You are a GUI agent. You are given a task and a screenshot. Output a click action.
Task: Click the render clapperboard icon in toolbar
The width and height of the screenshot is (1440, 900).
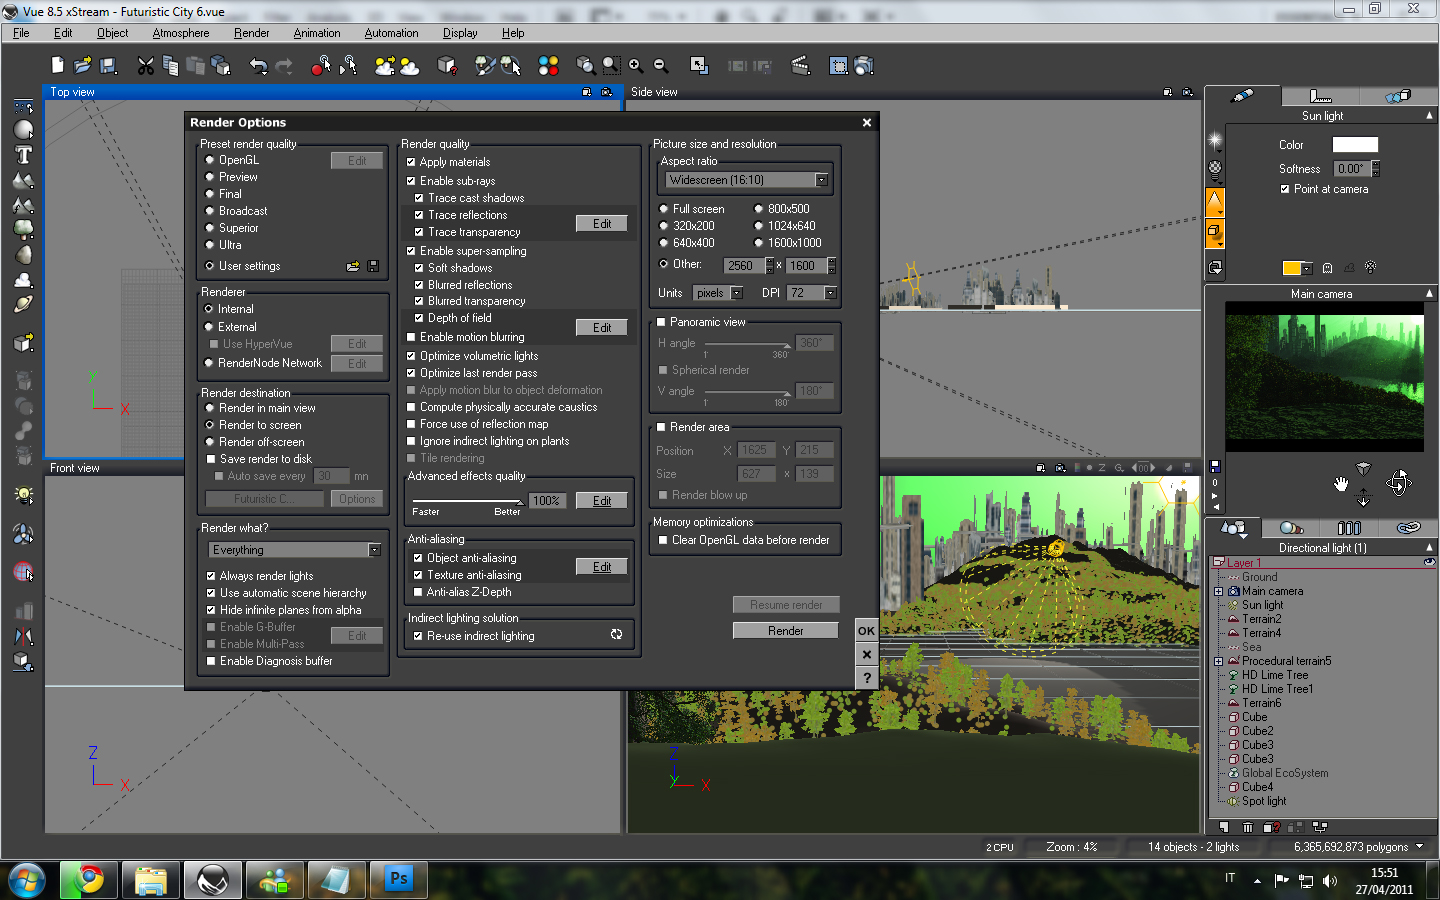[800, 66]
